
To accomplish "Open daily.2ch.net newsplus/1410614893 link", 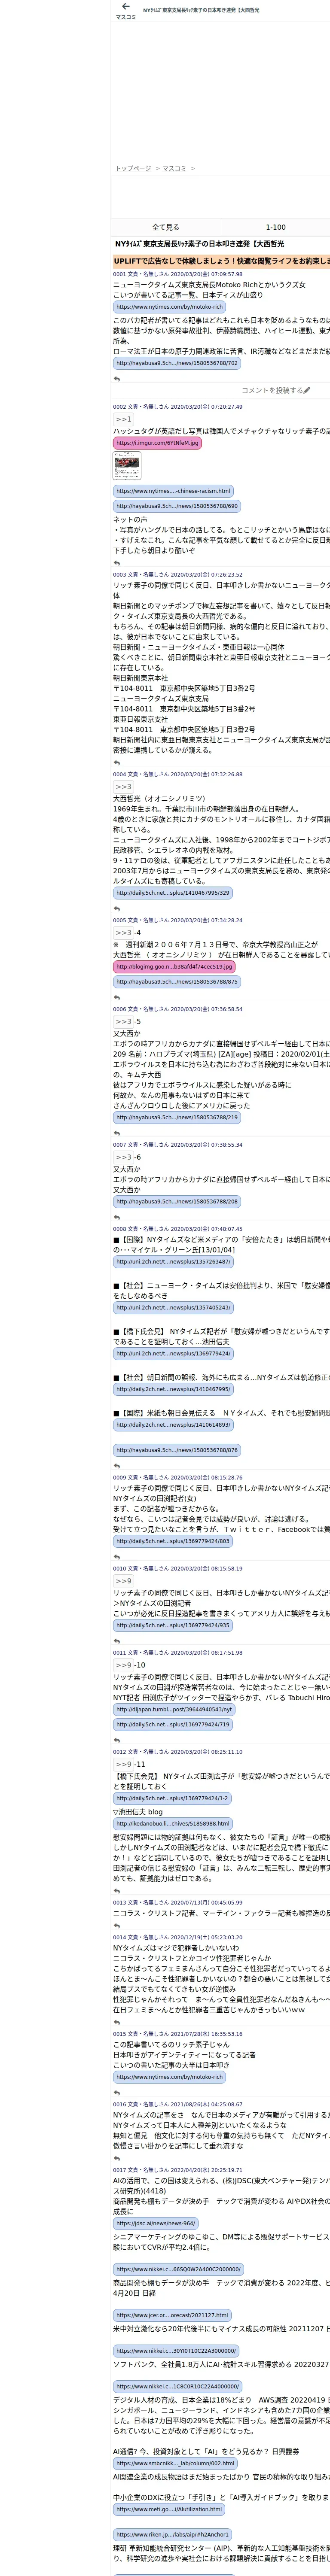I will (x=173, y=1424).
